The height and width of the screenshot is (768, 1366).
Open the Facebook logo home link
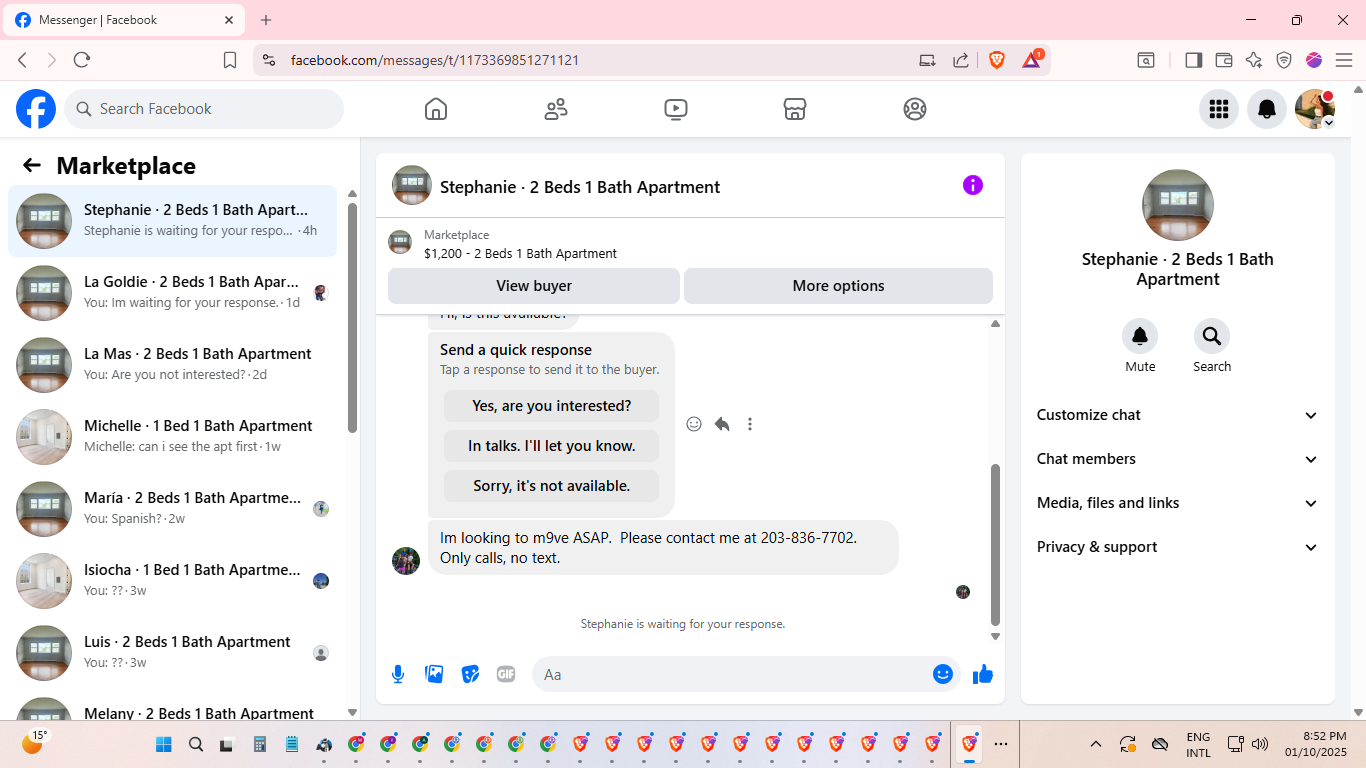tap(36, 109)
